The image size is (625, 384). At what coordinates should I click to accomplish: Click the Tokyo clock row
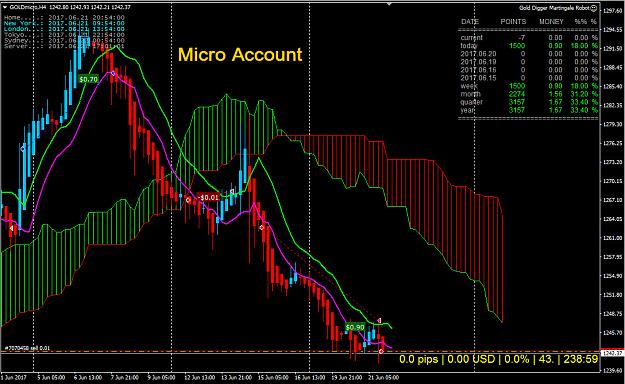(x=64, y=35)
